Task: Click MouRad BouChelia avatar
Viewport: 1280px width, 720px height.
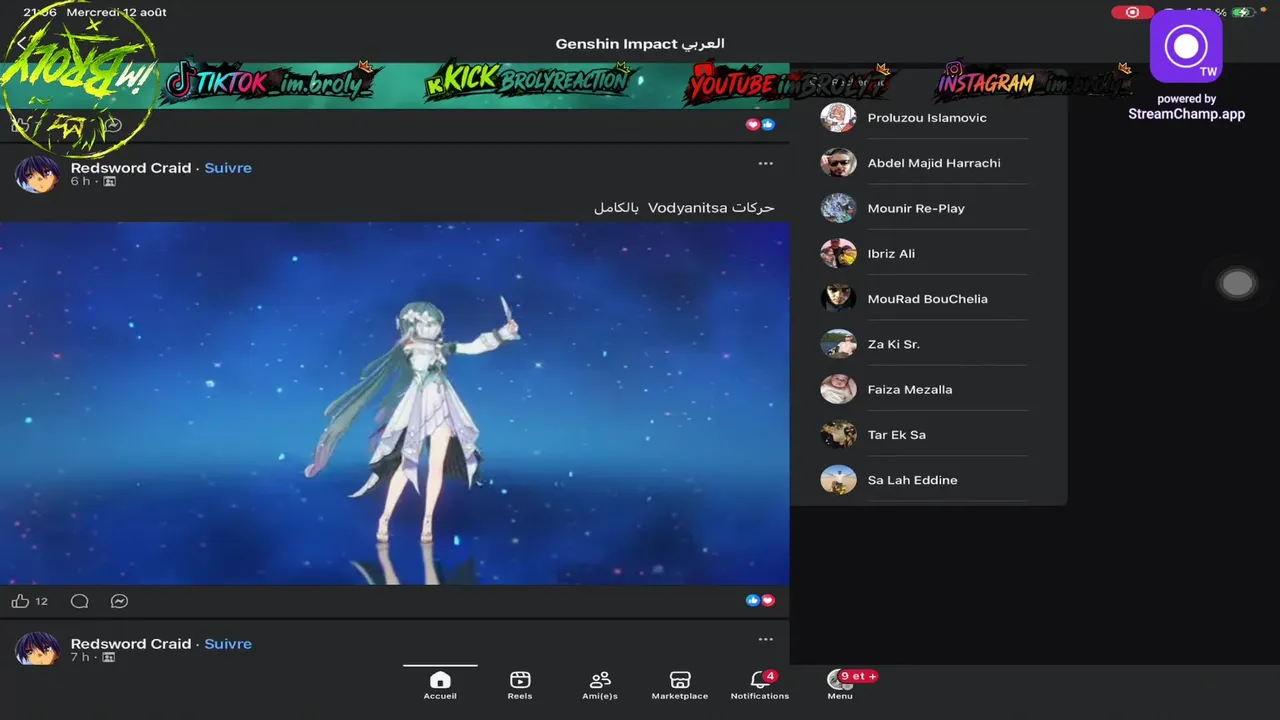Action: [x=838, y=299]
